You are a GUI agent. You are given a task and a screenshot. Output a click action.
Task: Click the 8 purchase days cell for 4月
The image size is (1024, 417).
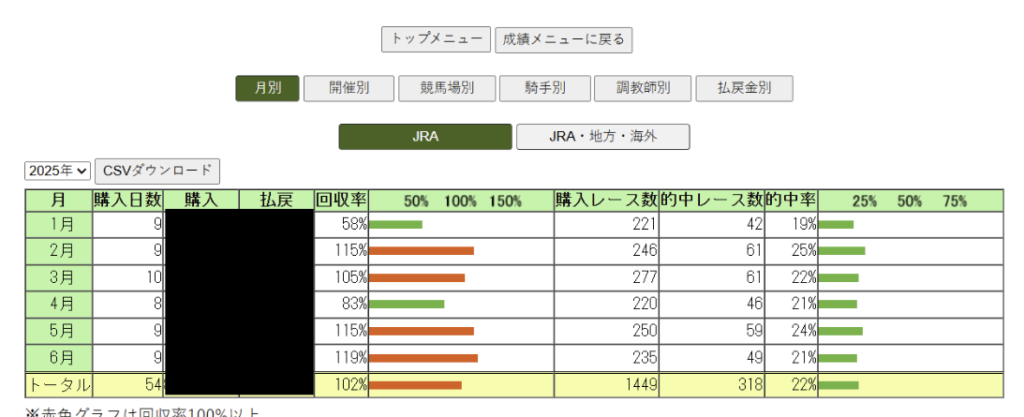pos(127,305)
